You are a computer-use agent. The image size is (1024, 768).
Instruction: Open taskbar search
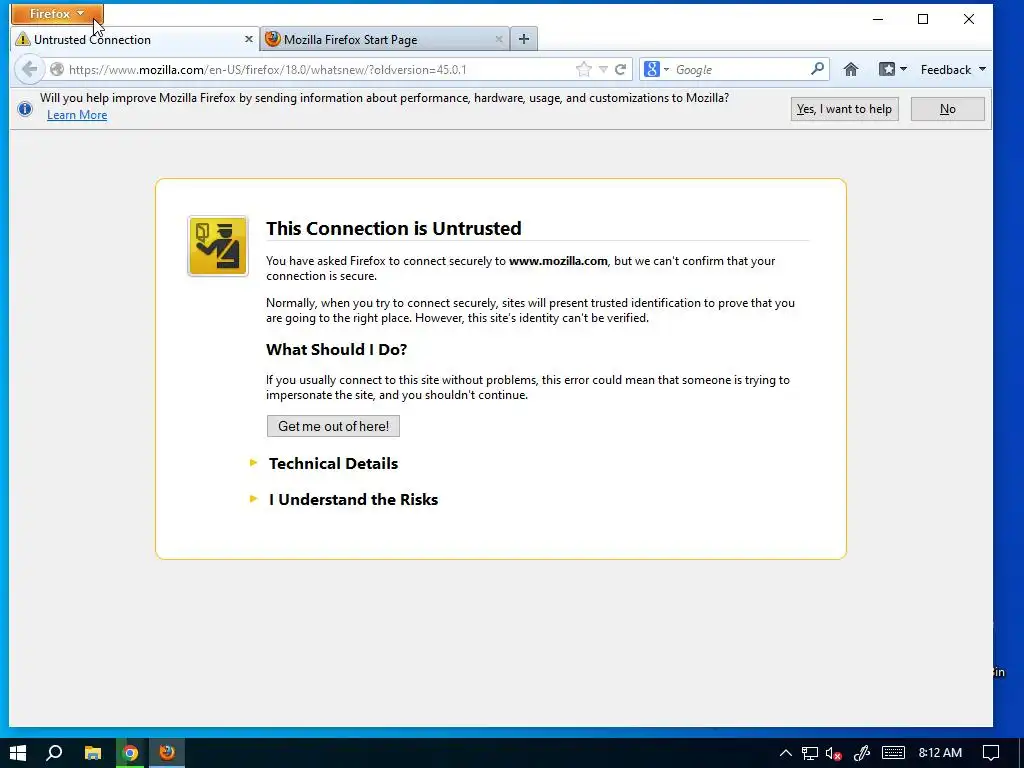pos(55,753)
